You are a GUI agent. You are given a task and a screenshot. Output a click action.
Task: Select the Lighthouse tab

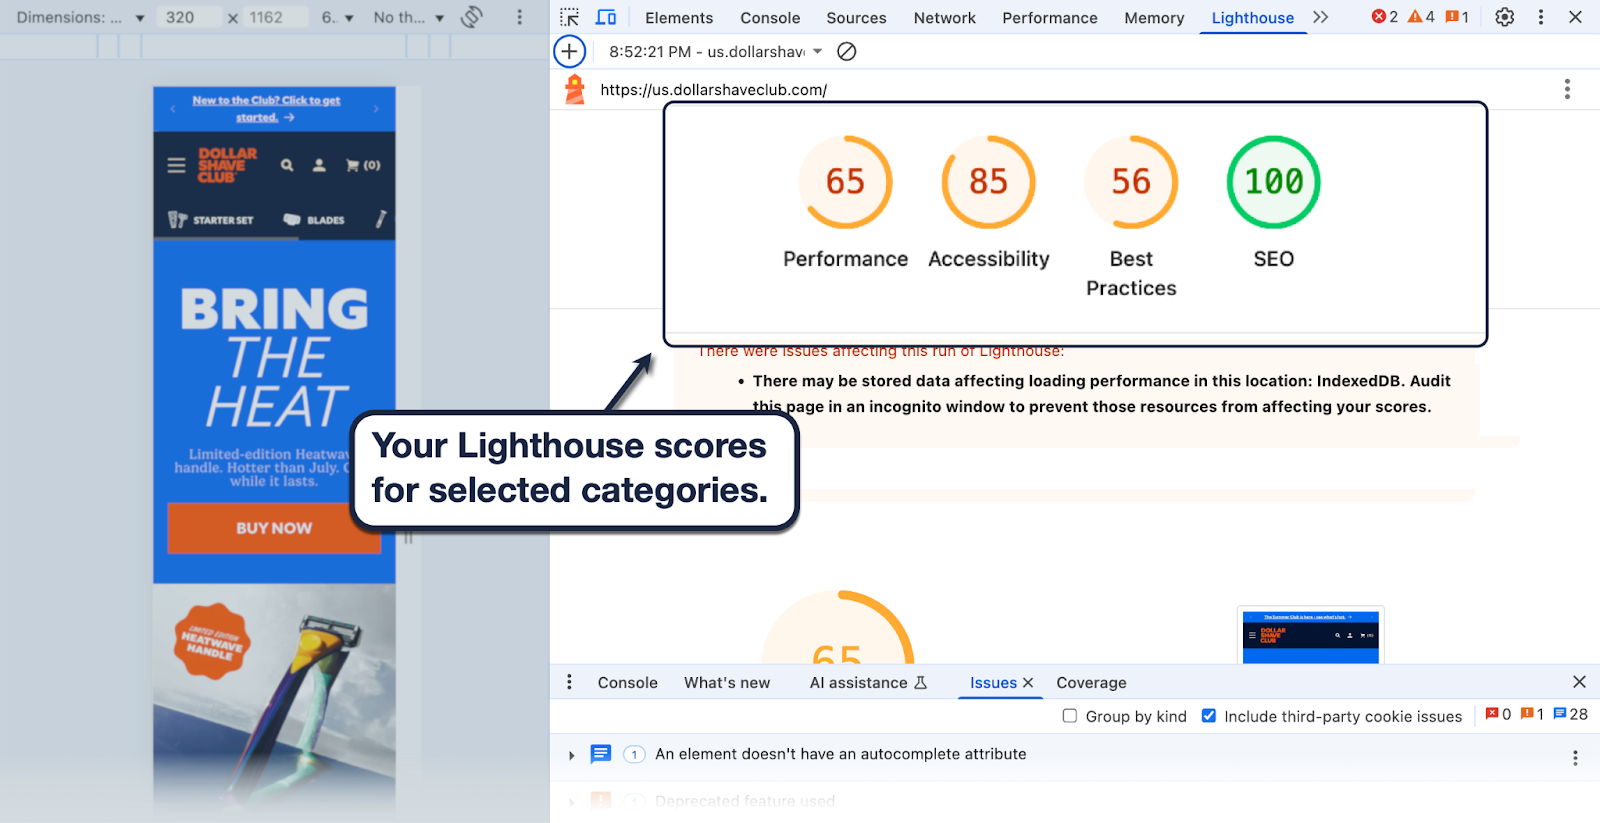(x=1252, y=18)
